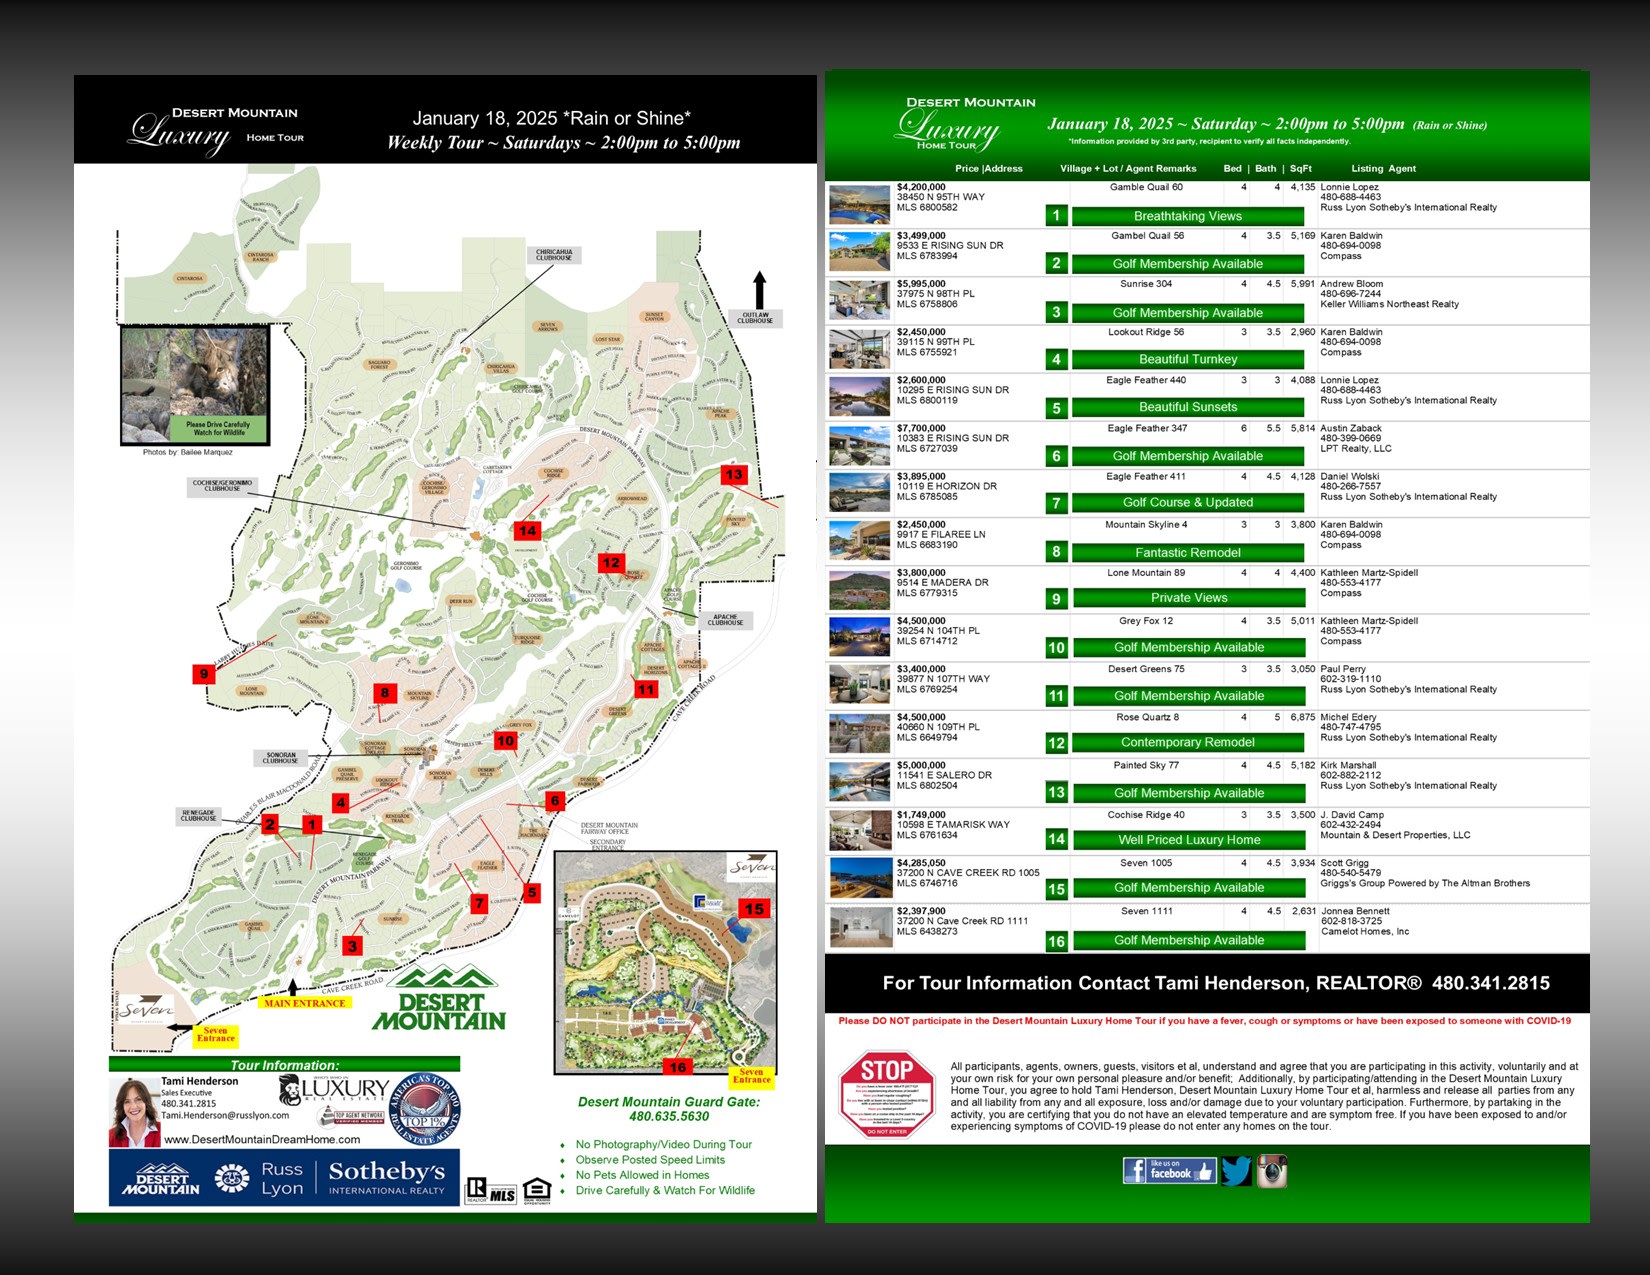Click the Twitter bird icon
Image resolution: width=1650 pixels, height=1275 pixels.
[1236, 1170]
